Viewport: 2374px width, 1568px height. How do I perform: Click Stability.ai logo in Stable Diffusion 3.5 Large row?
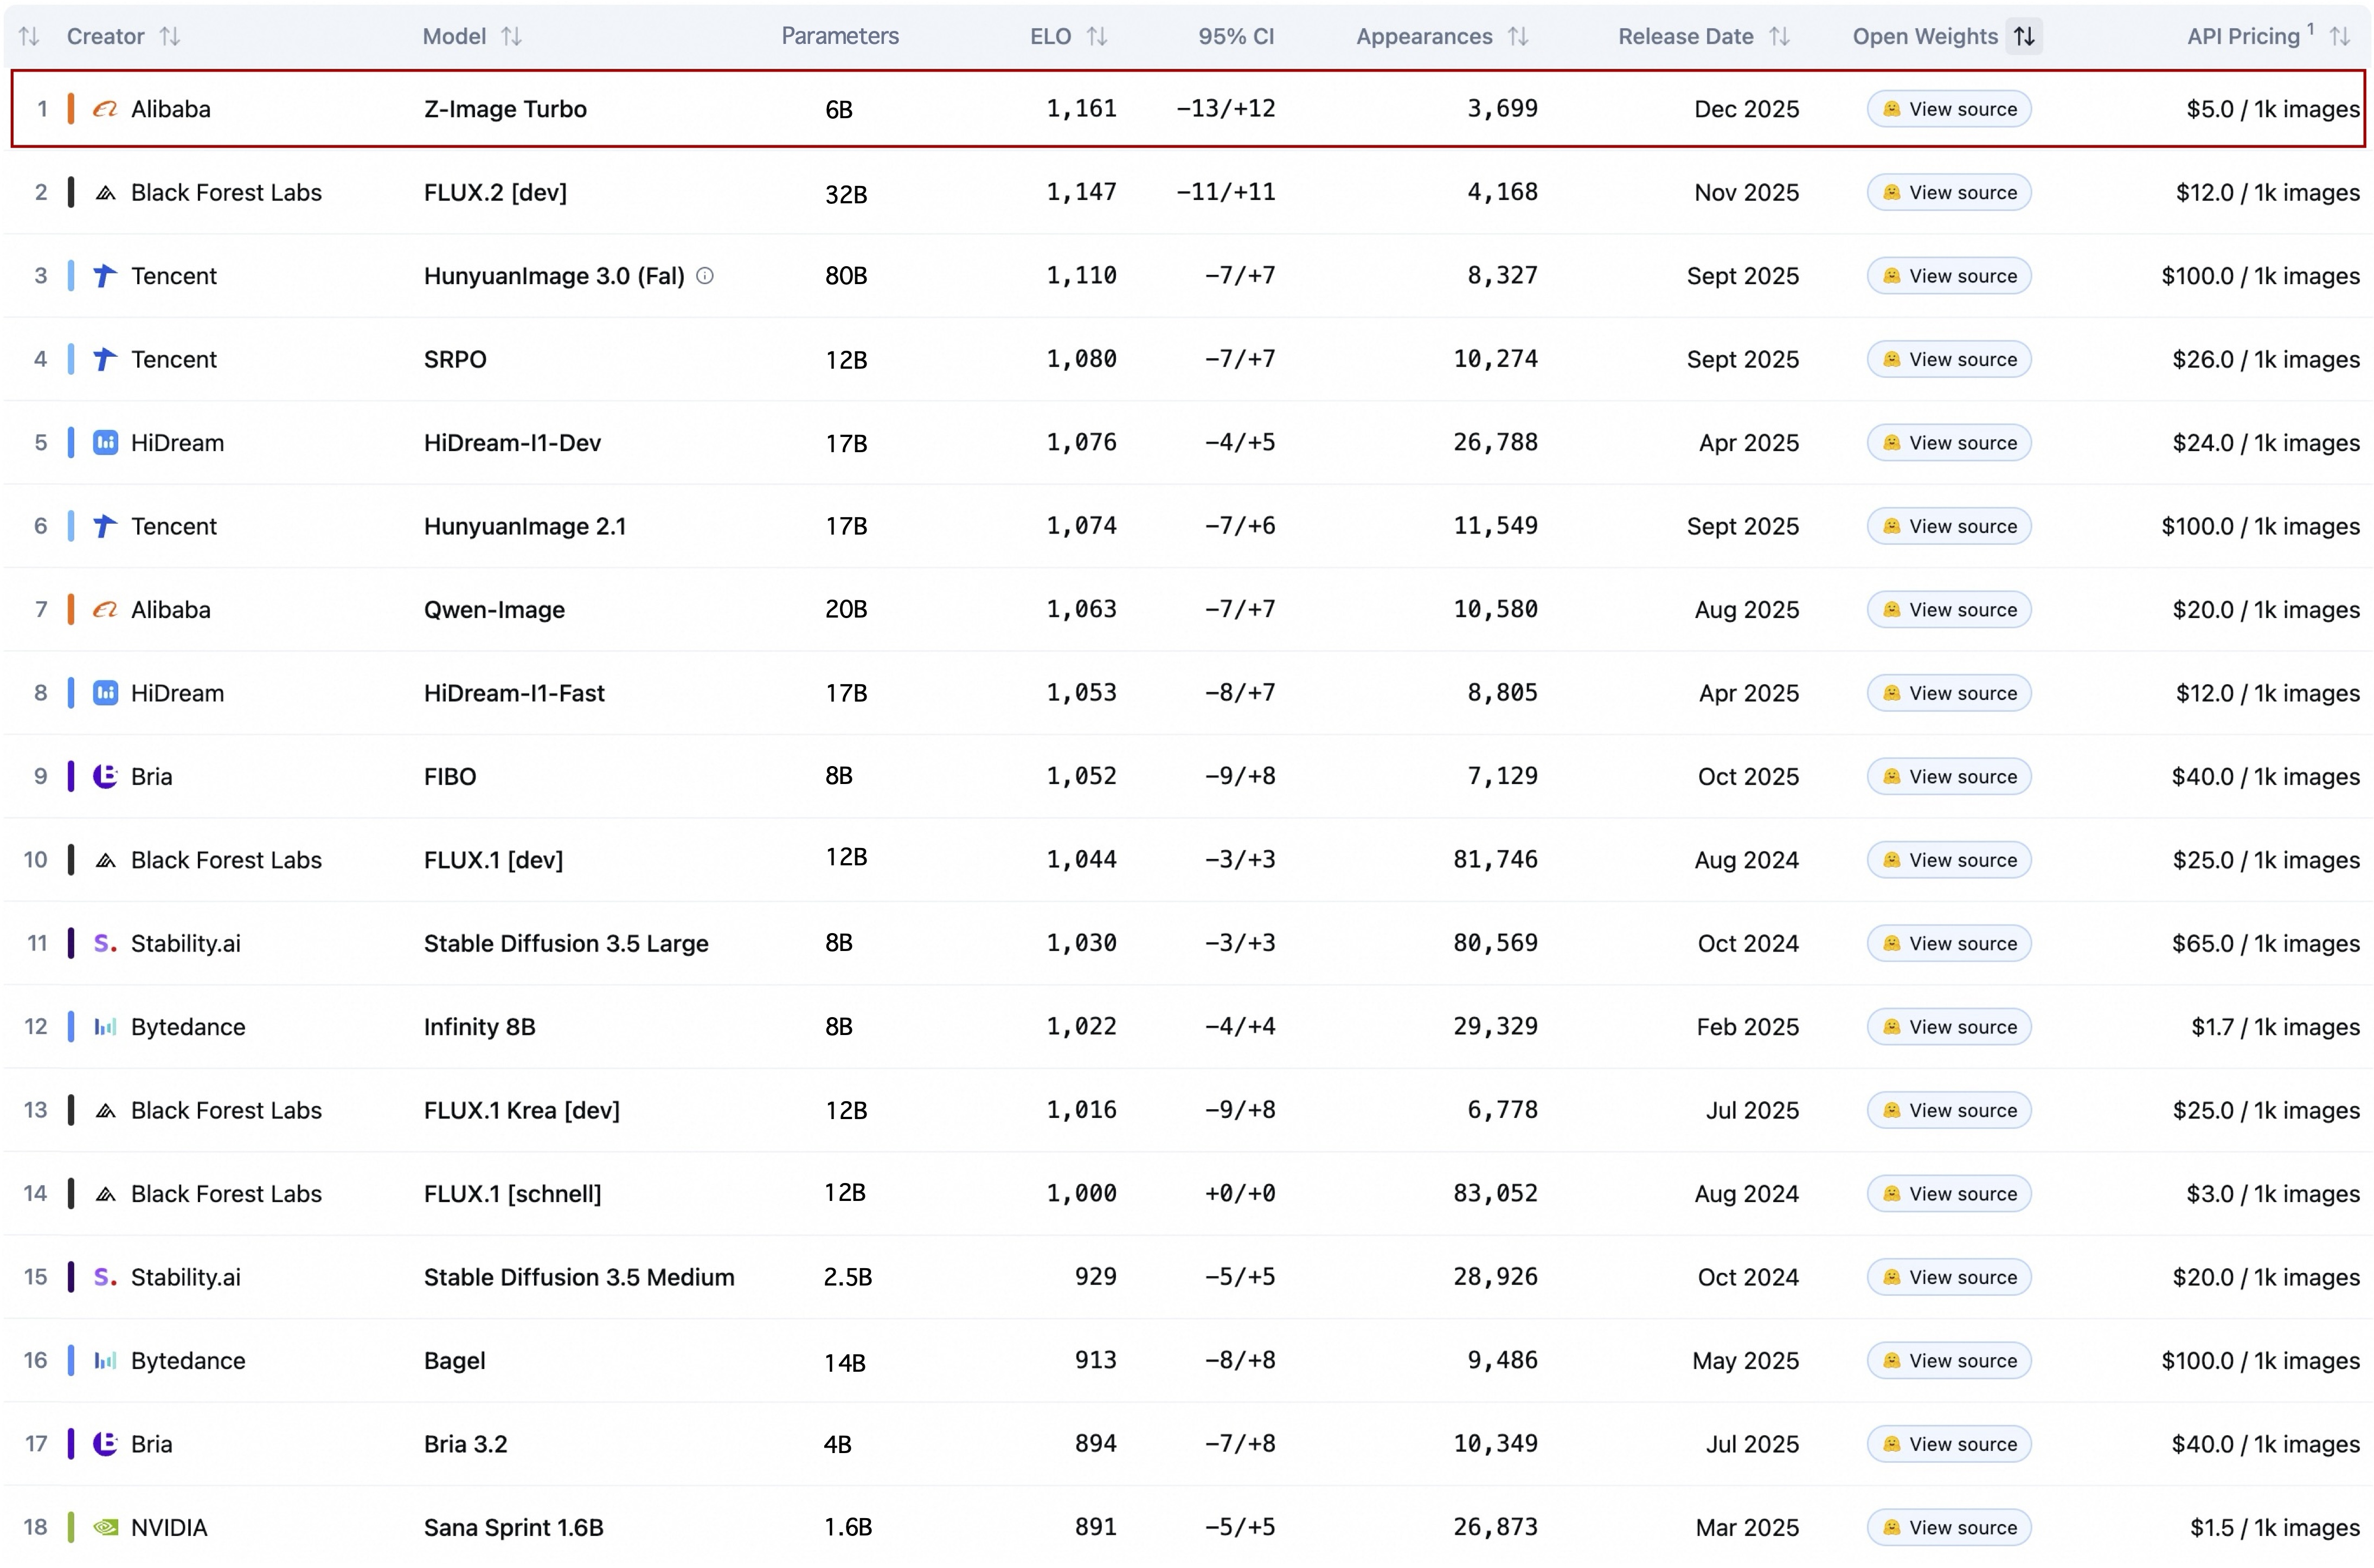[105, 944]
